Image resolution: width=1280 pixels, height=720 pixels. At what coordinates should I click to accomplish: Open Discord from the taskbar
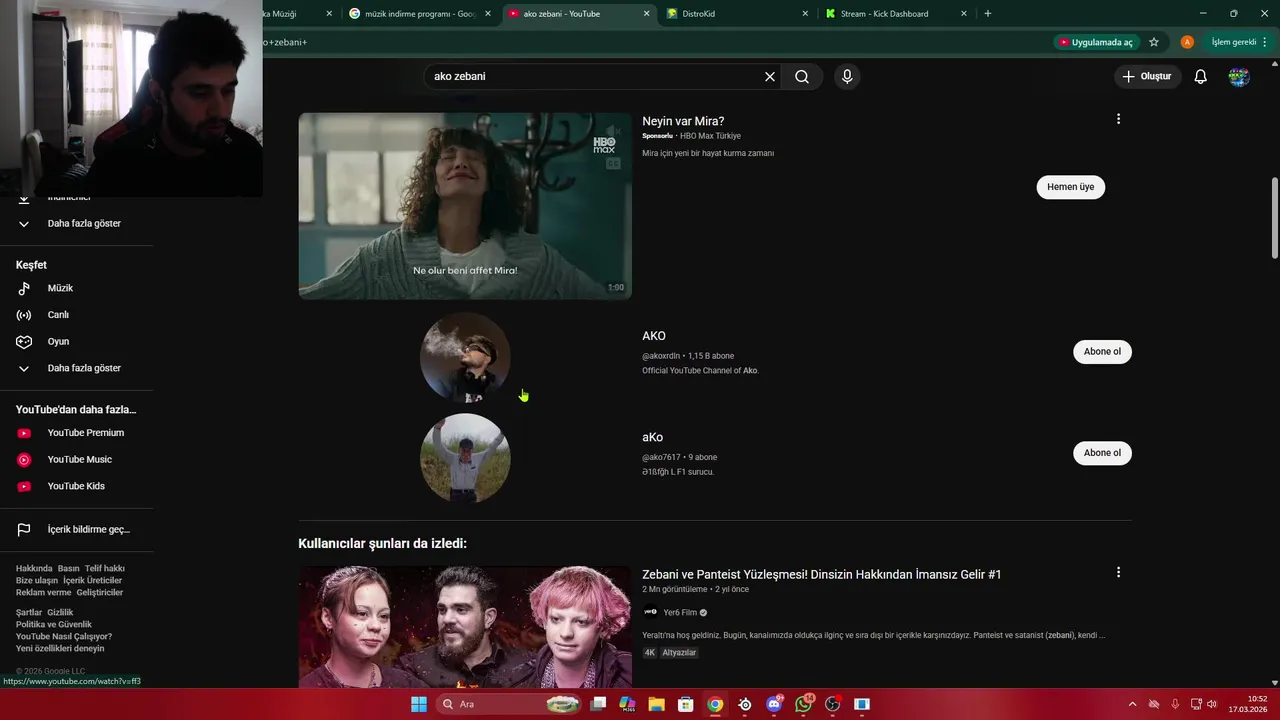[774, 704]
